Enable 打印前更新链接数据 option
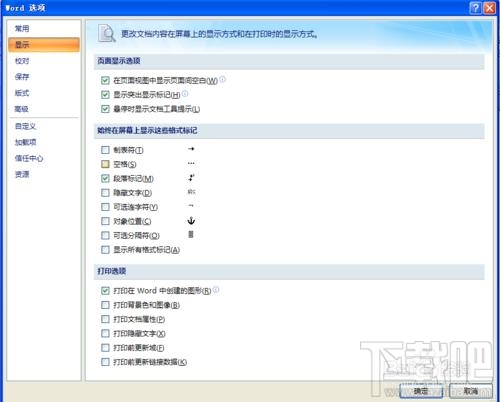The image size is (500, 402). (x=105, y=362)
